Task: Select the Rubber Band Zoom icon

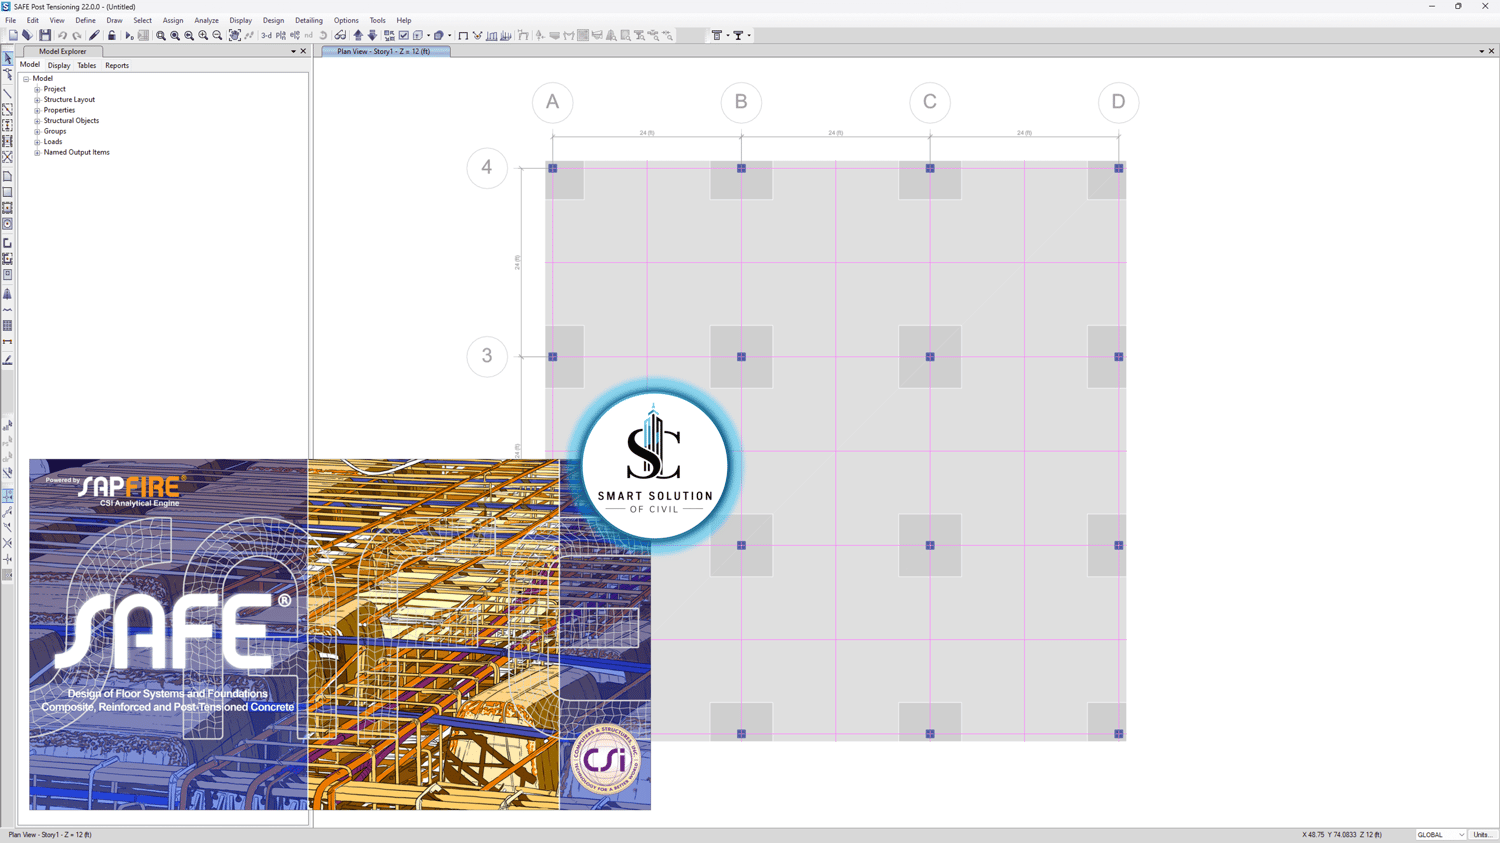Action: pyautogui.click(x=161, y=35)
